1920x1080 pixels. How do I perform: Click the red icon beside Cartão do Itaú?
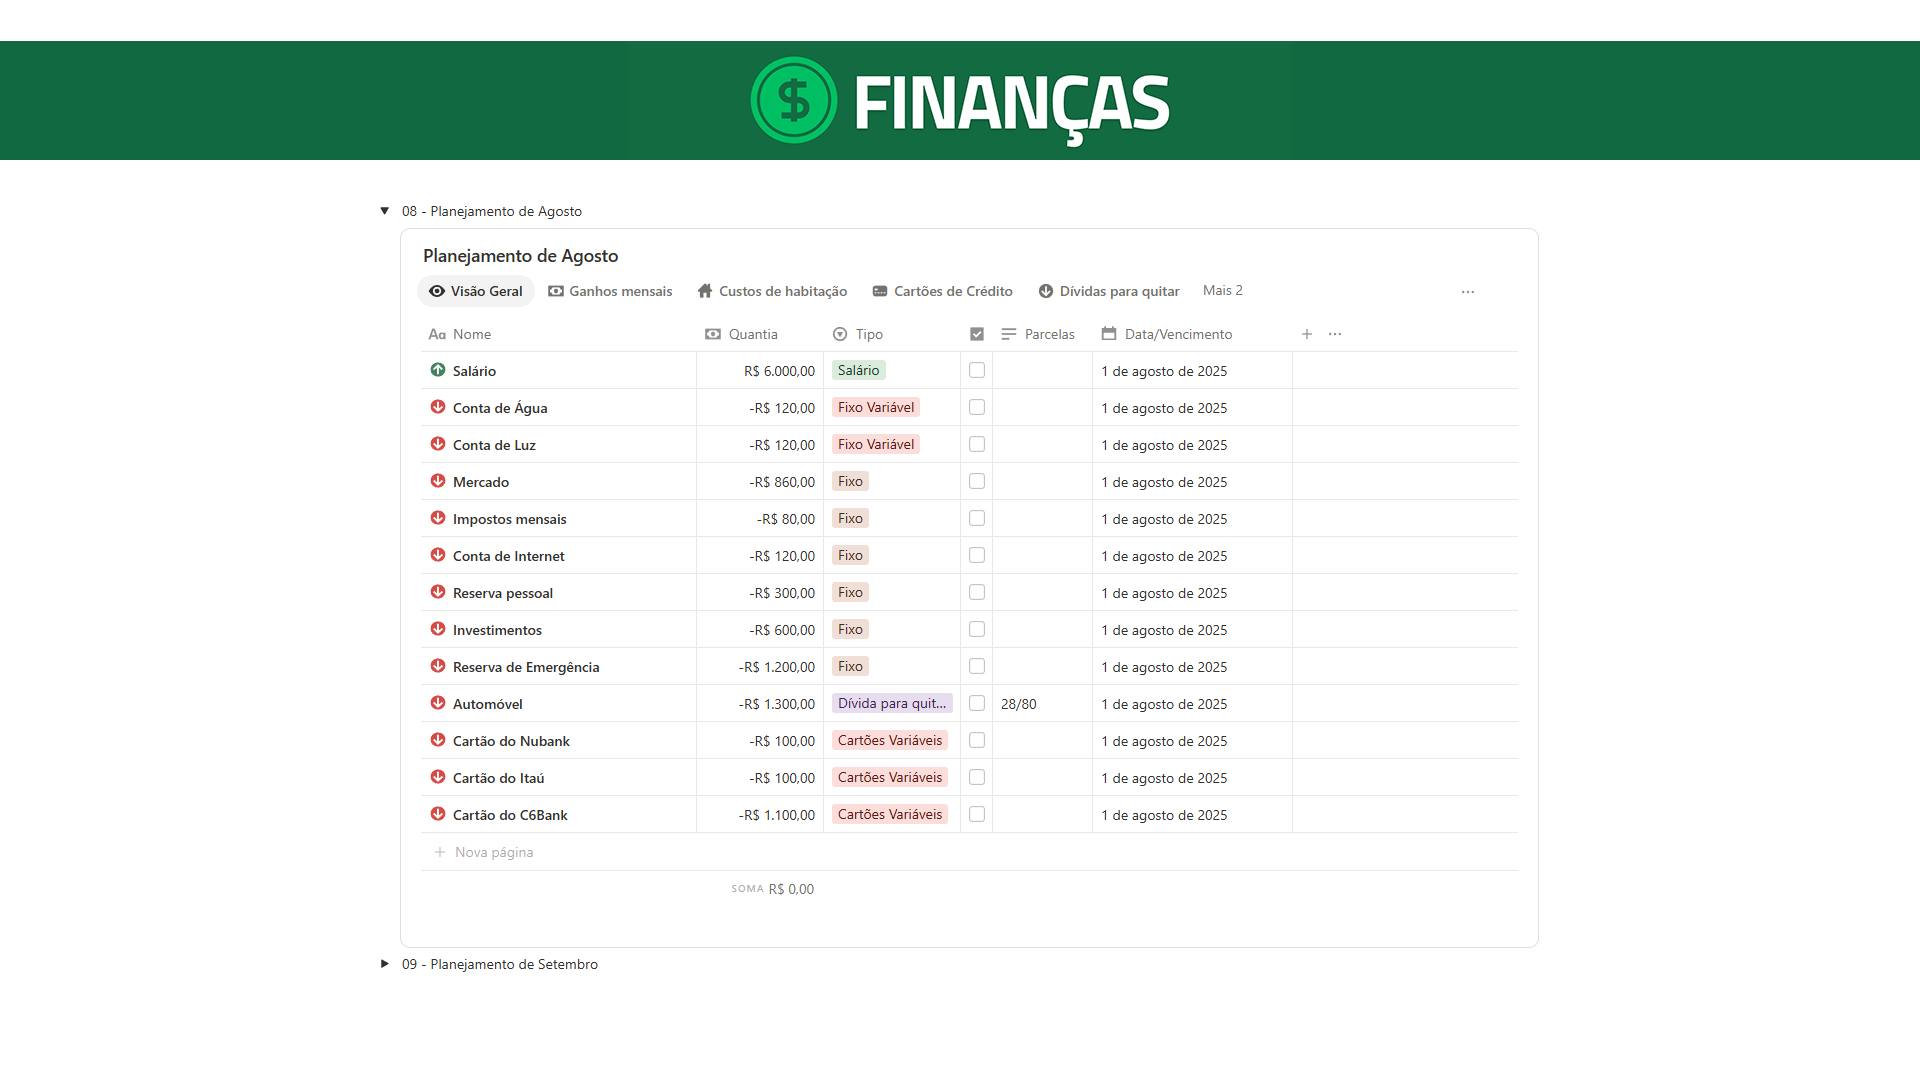pyautogui.click(x=438, y=777)
